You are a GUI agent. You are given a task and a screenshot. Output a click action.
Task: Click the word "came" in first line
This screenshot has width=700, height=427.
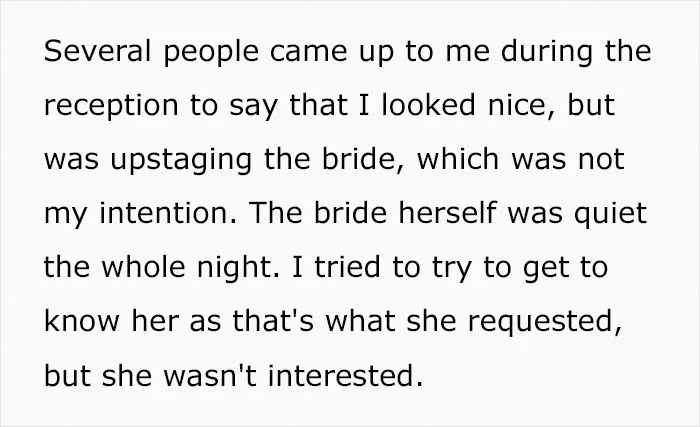[x=308, y=51]
